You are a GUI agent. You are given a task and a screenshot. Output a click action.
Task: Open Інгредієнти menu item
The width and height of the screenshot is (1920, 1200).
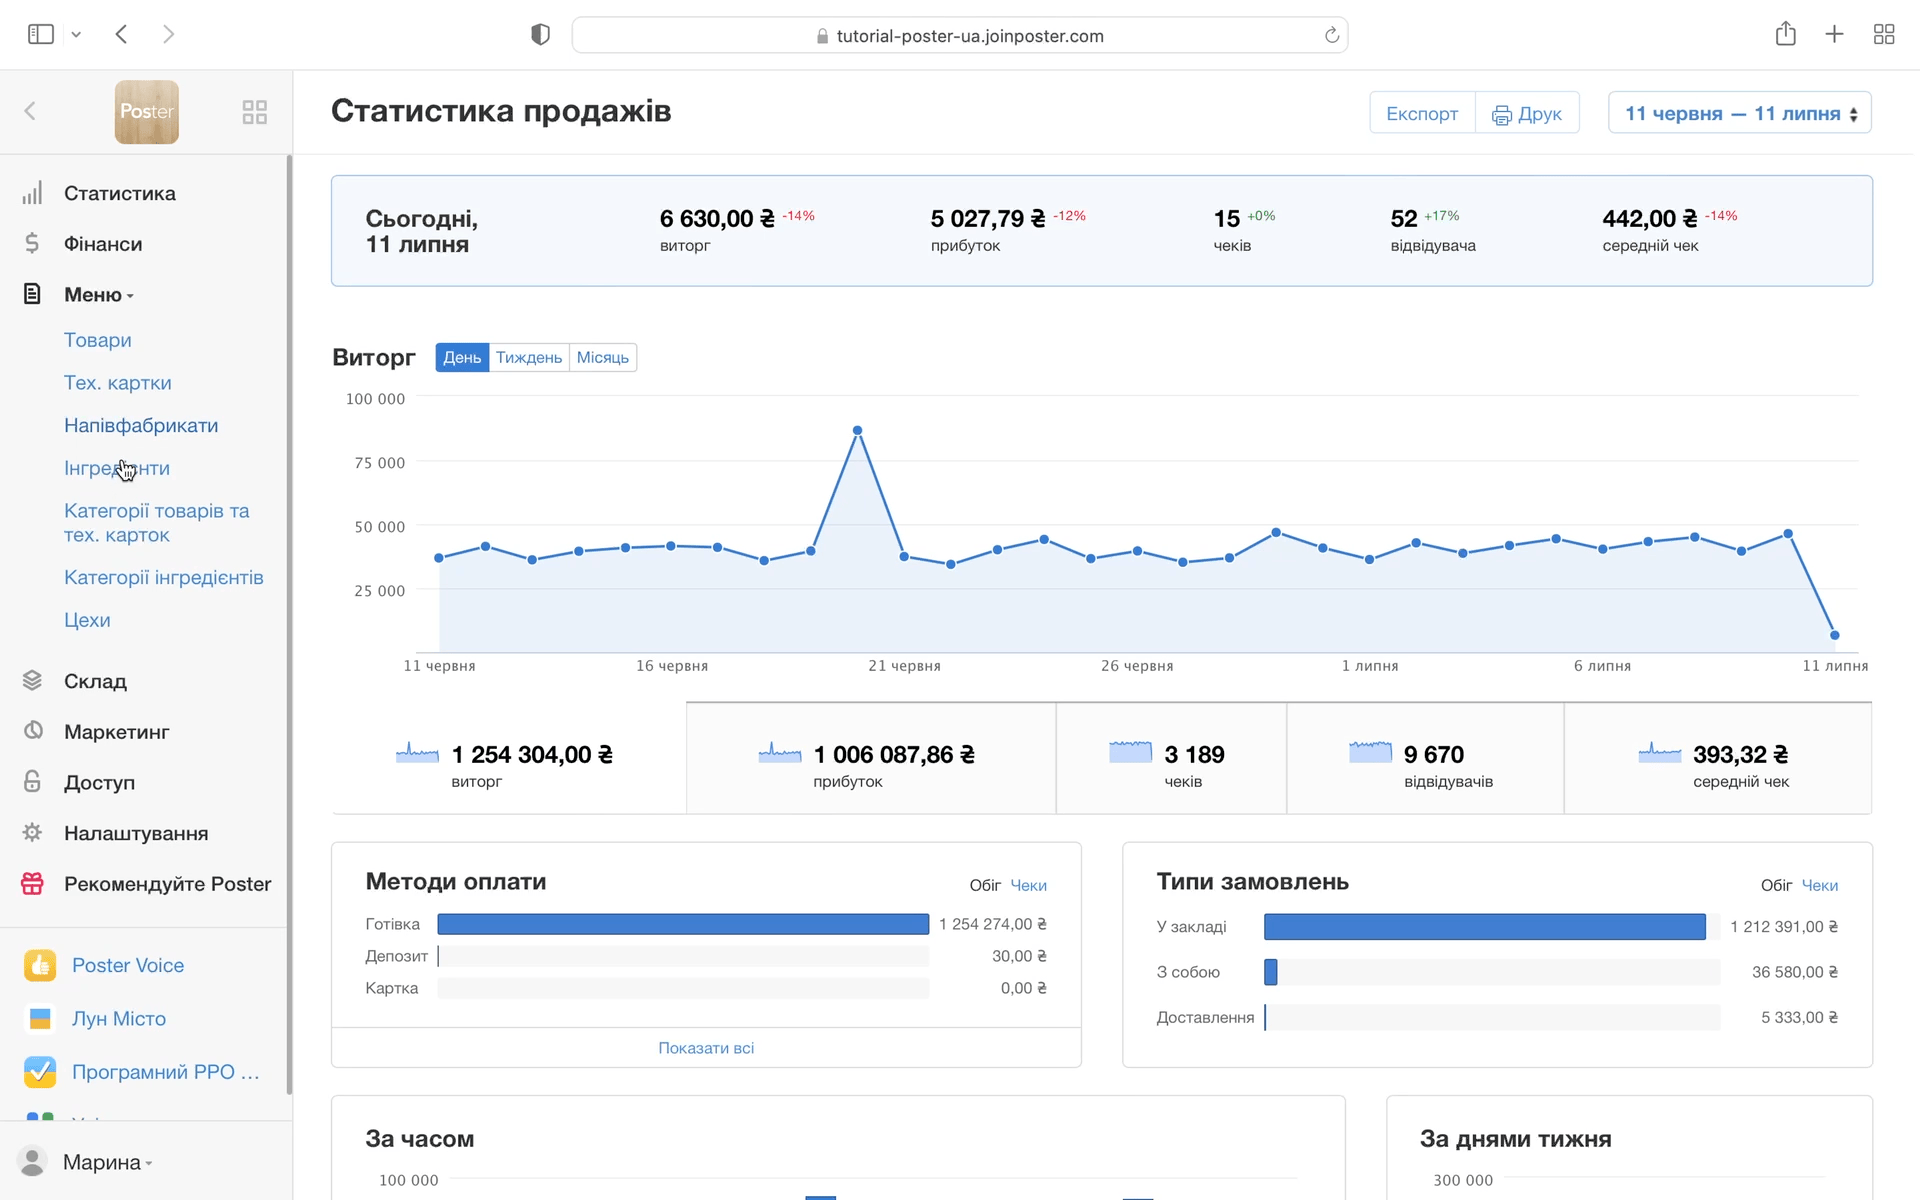117,468
